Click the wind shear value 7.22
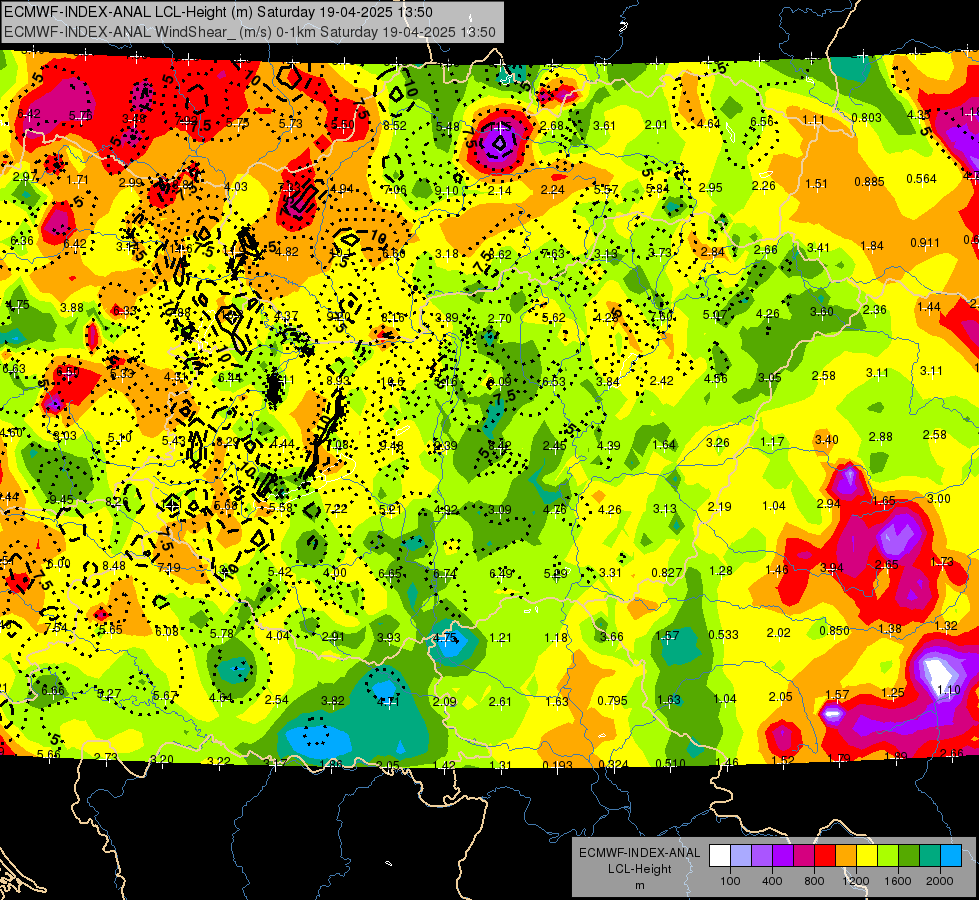This screenshot has height=900, width=979. pyautogui.click(x=336, y=508)
